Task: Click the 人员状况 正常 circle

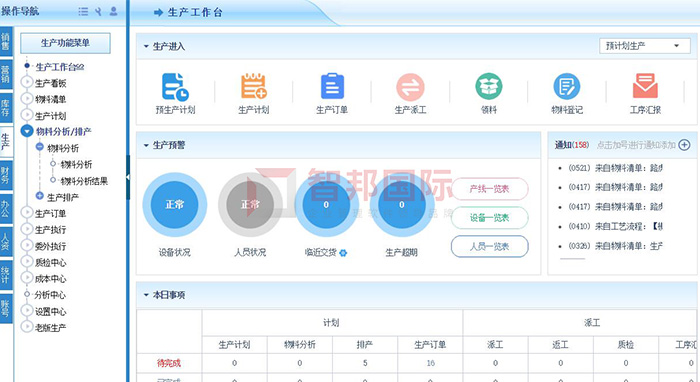Action: coord(250,204)
